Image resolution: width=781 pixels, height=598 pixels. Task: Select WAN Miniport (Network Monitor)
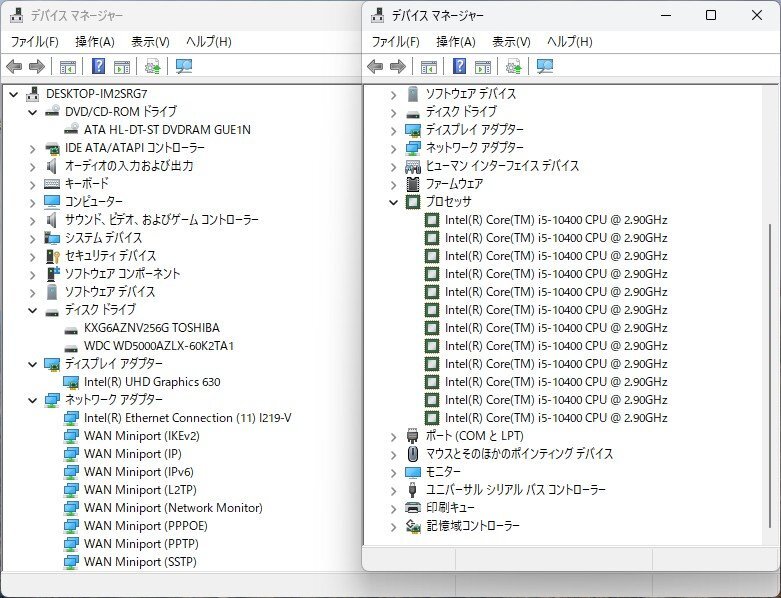173,507
